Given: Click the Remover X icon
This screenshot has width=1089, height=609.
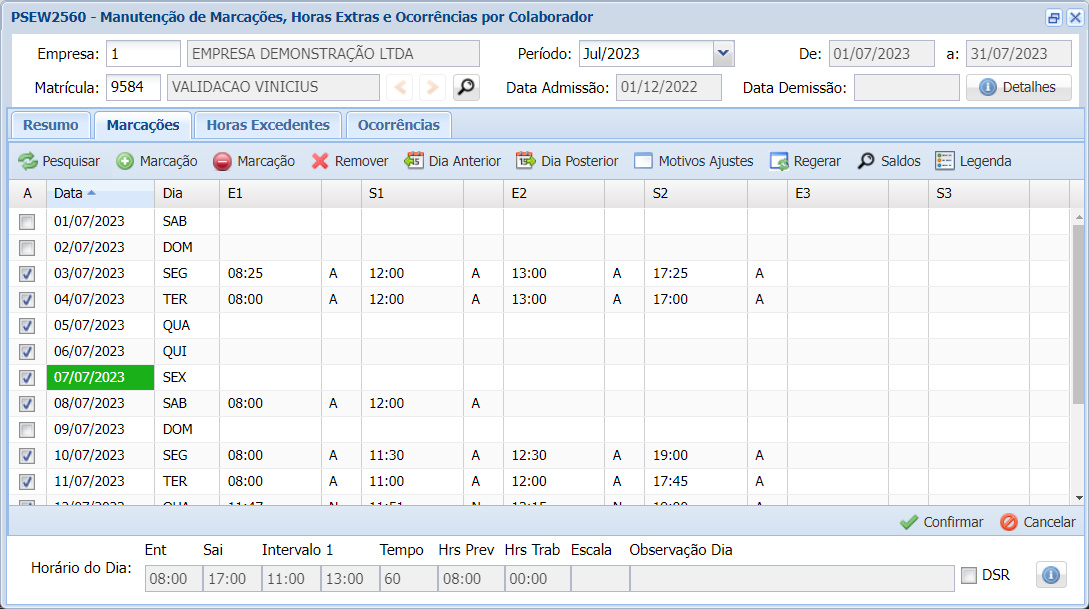Looking at the screenshot, I should (x=320, y=161).
